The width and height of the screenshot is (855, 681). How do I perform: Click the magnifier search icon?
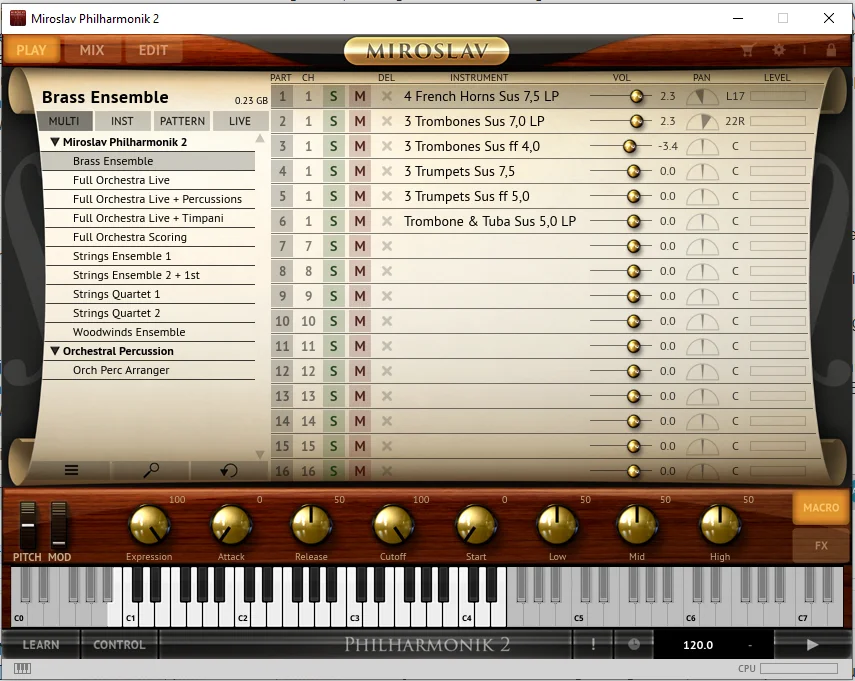(x=150, y=470)
